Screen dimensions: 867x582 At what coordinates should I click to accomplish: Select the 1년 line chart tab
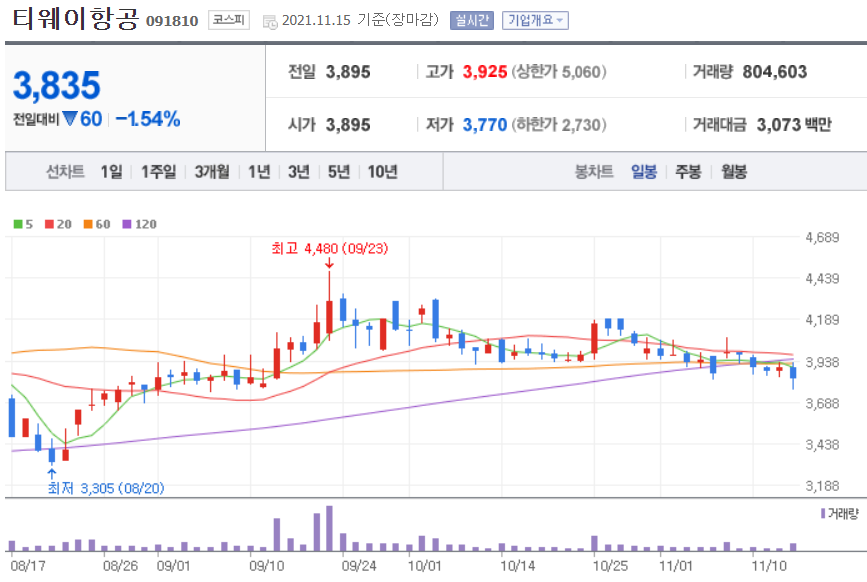(x=259, y=172)
